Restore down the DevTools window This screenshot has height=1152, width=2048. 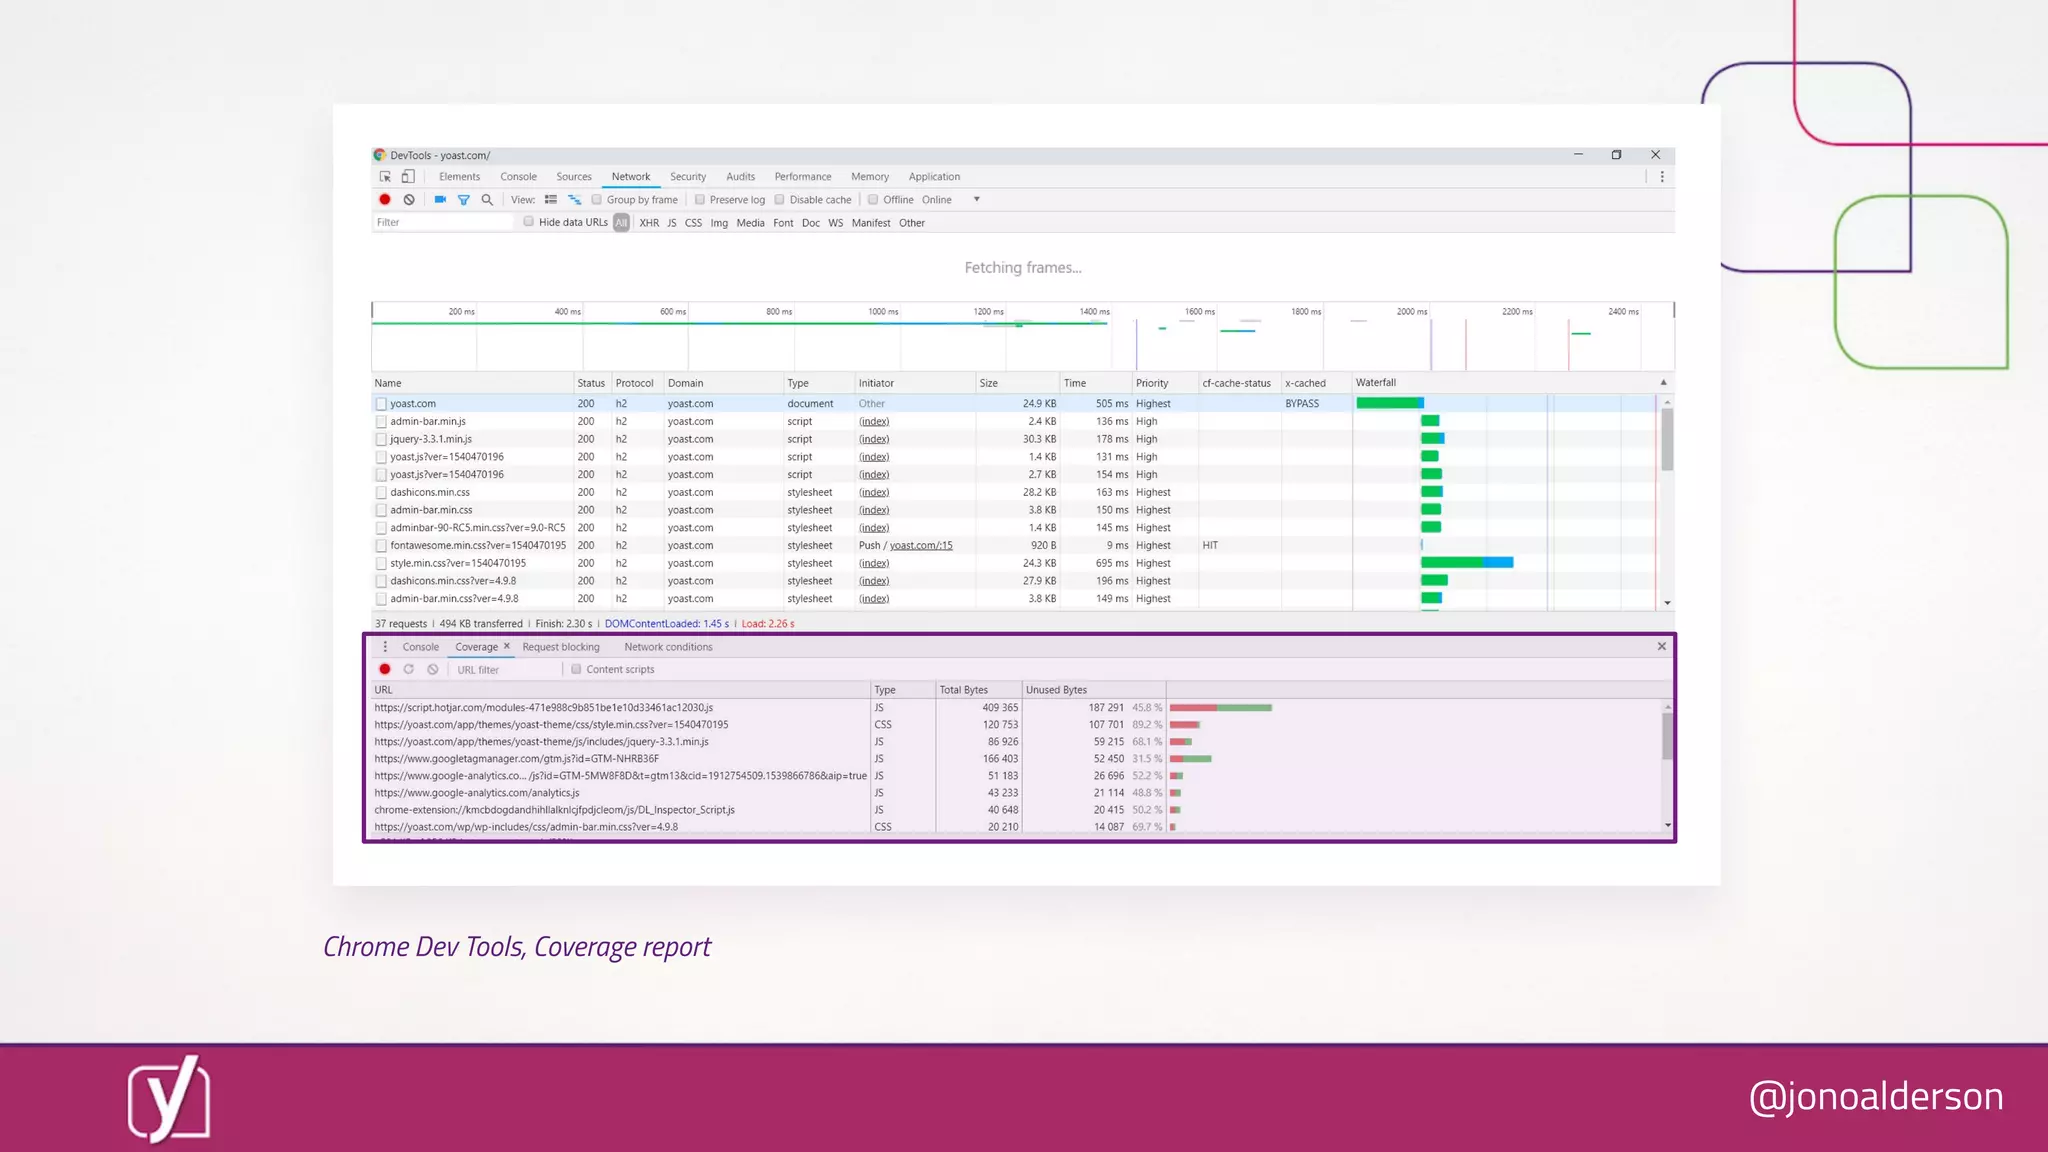1616,155
